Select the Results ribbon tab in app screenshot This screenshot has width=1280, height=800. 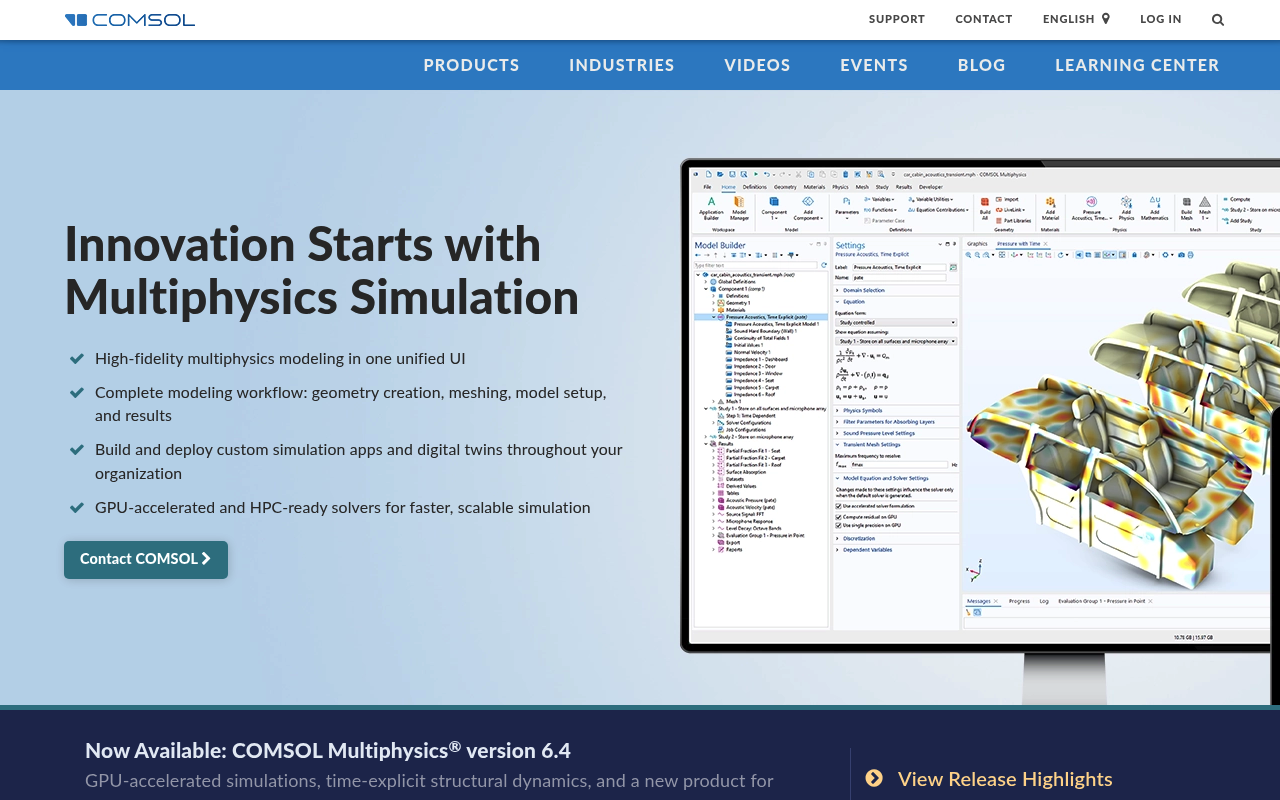(904, 187)
